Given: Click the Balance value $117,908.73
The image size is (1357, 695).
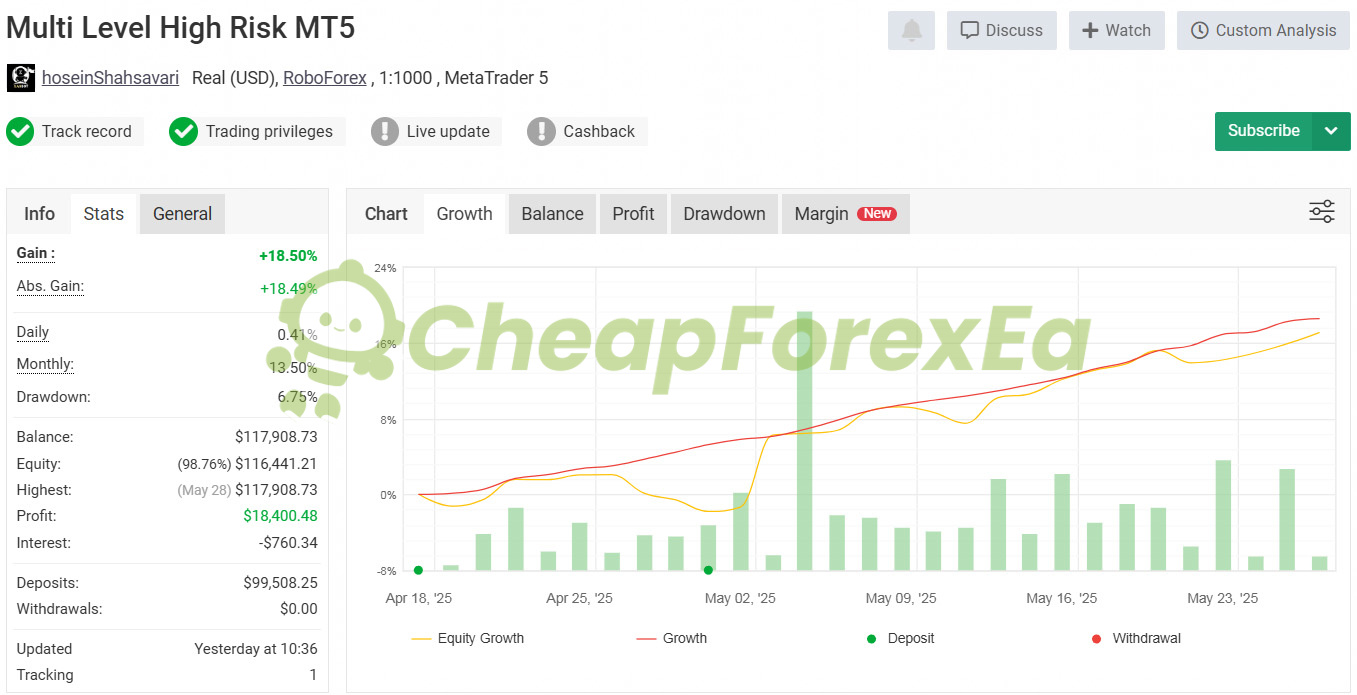Looking at the screenshot, I should click(x=276, y=437).
